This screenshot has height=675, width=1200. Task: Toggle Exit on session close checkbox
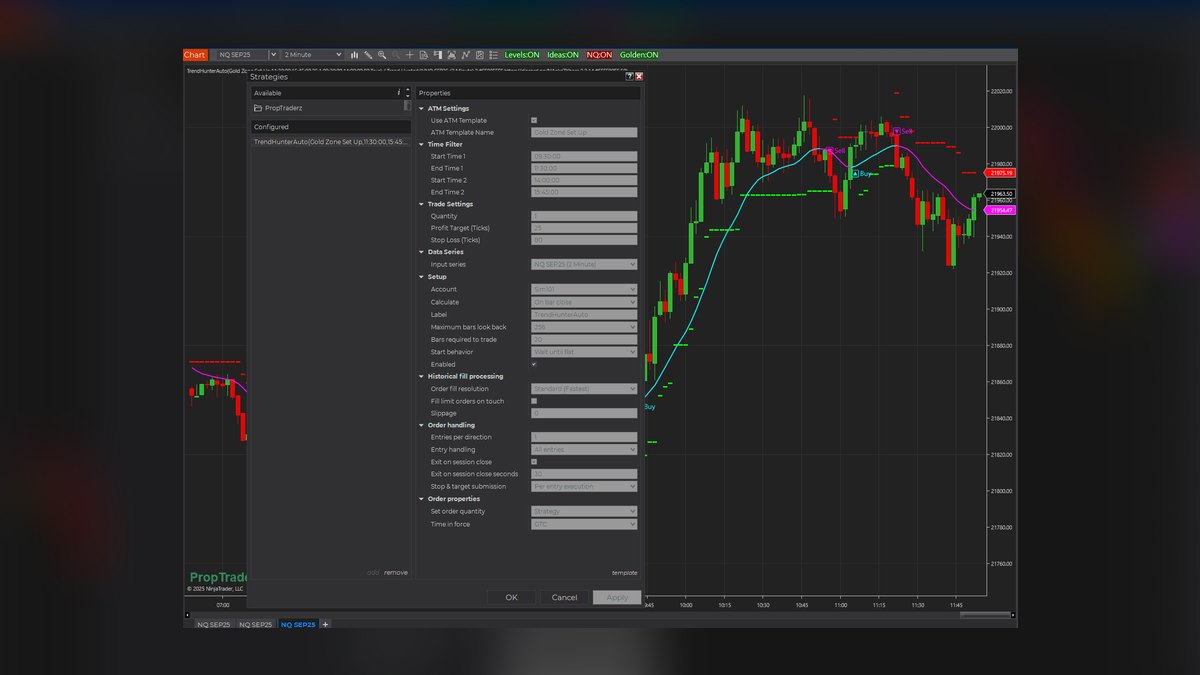[534, 462]
